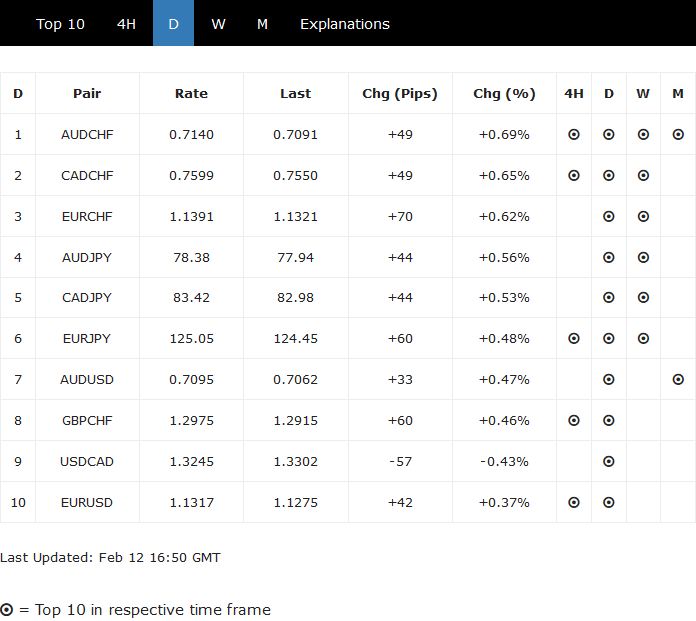The image size is (696, 621).
Task: Click the 4H marker icon for EURJPY
Action: (574, 339)
